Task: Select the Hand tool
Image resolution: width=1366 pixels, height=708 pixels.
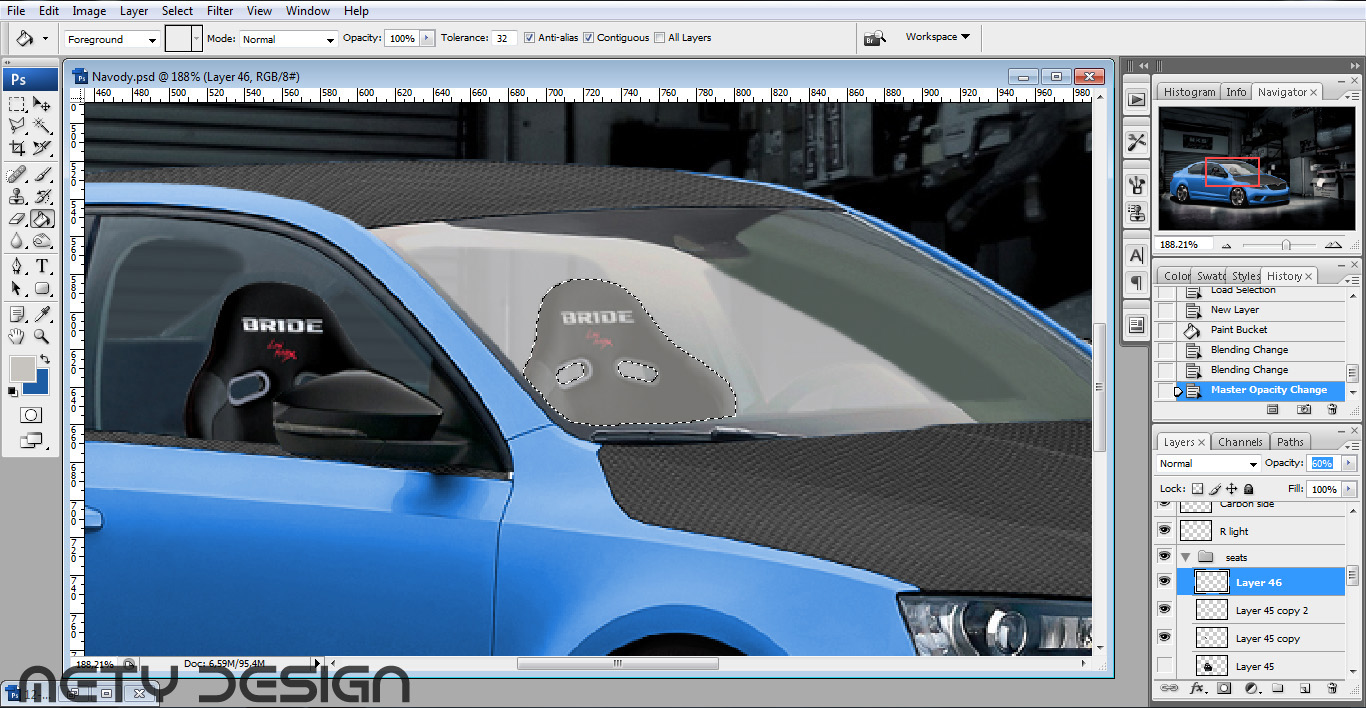Action: coord(17,337)
